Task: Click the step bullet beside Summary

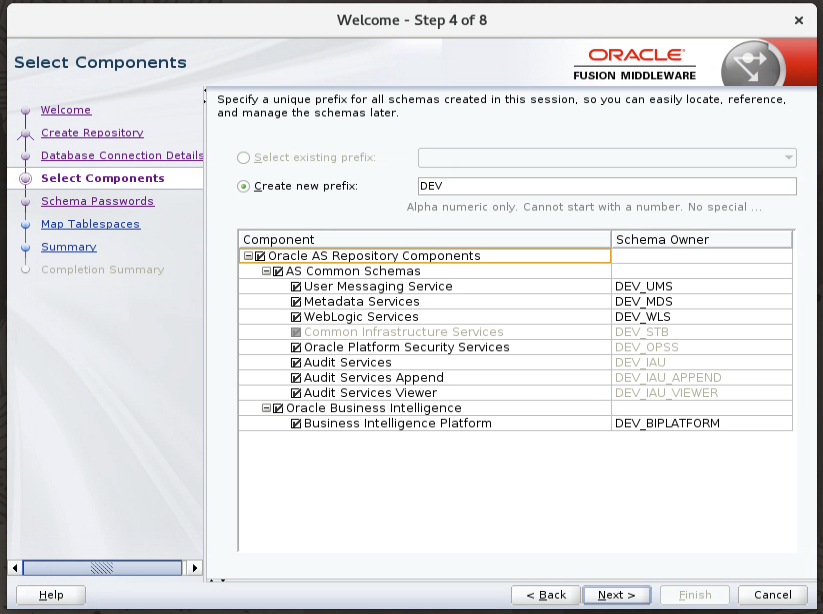Action: (x=25, y=247)
